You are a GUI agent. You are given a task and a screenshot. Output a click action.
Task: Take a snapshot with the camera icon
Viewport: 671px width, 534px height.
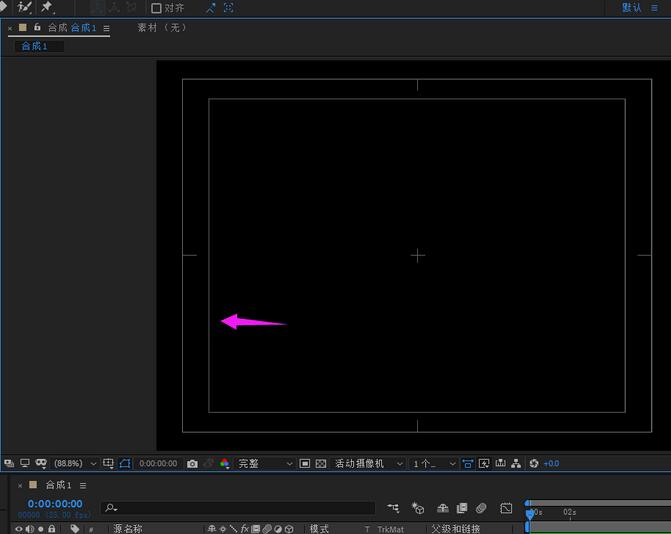(x=192, y=464)
